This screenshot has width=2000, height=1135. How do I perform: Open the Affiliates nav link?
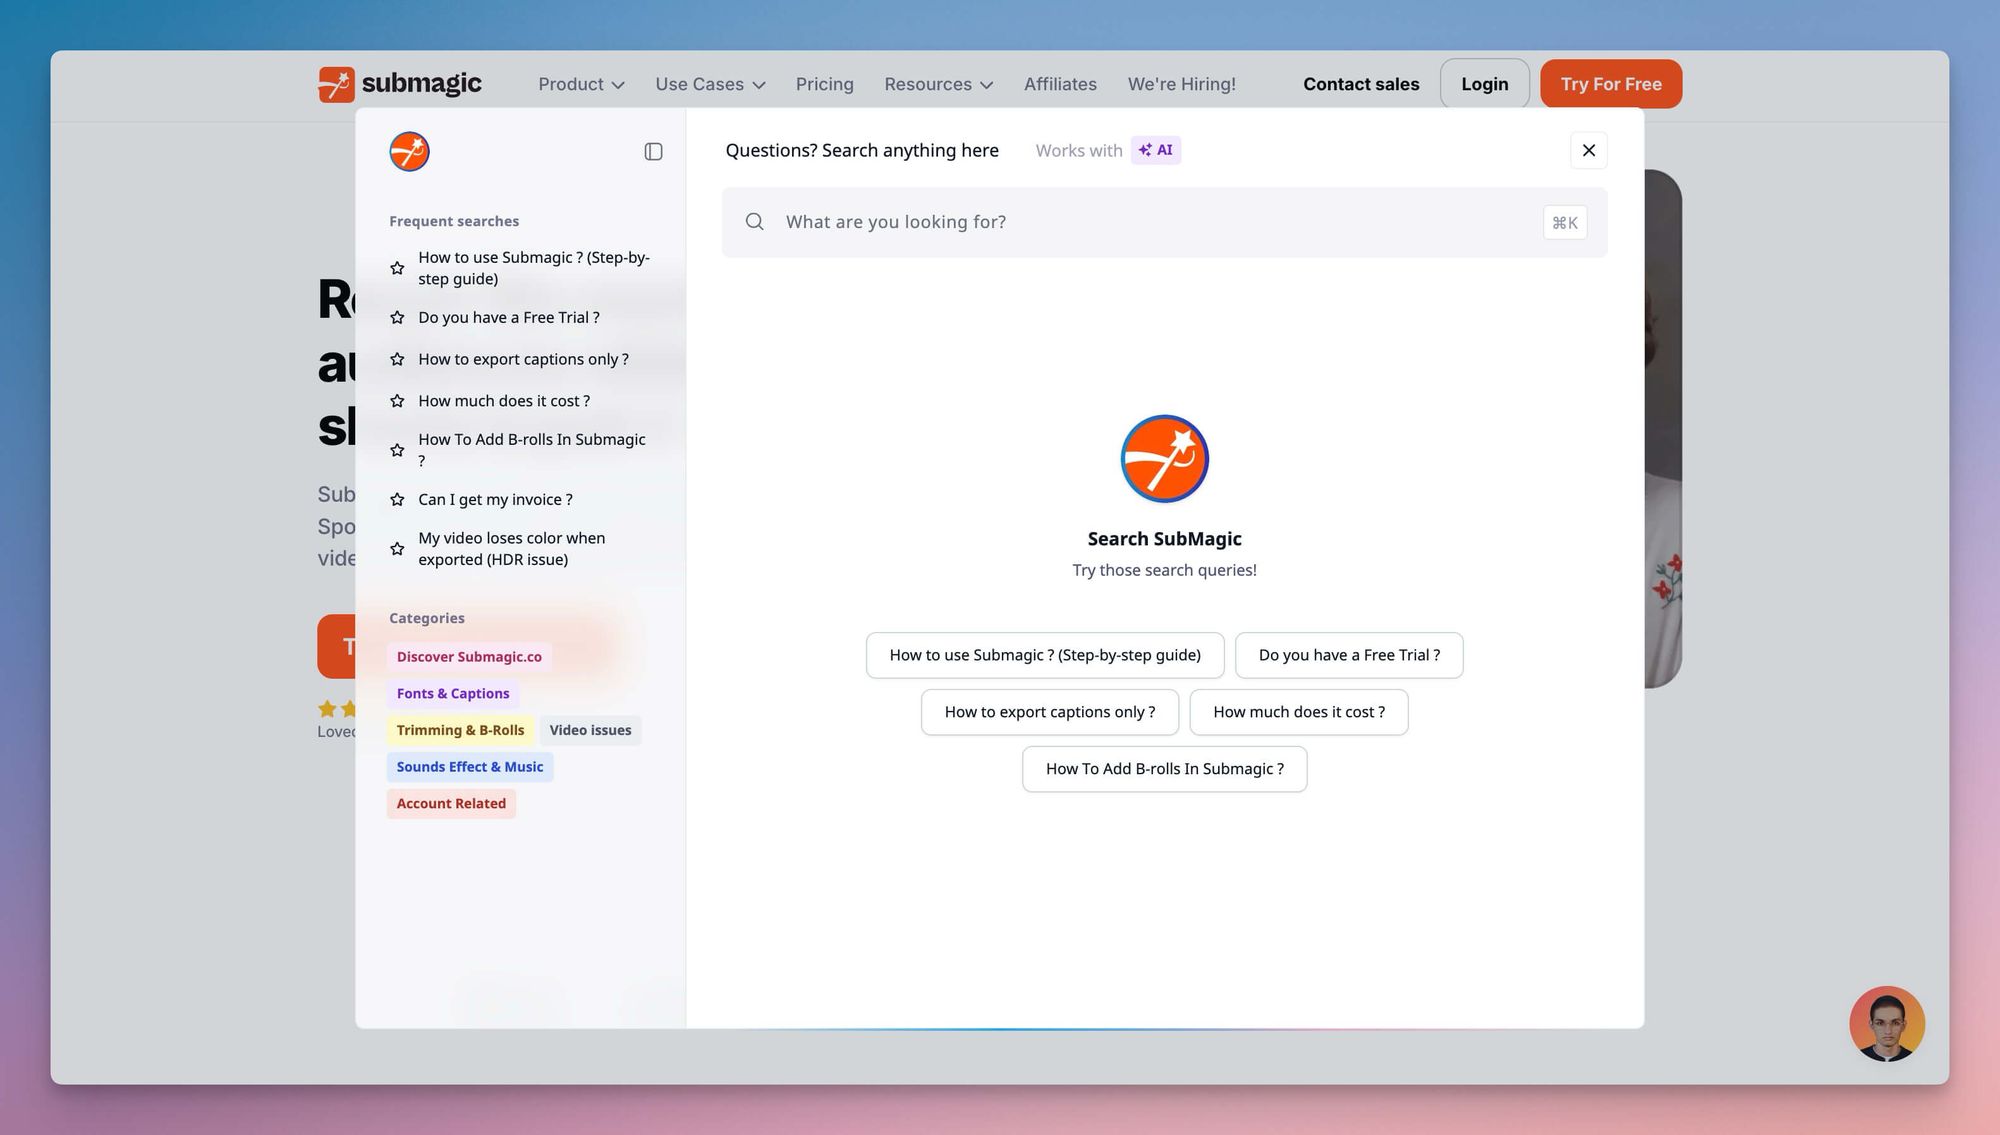click(x=1060, y=85)
